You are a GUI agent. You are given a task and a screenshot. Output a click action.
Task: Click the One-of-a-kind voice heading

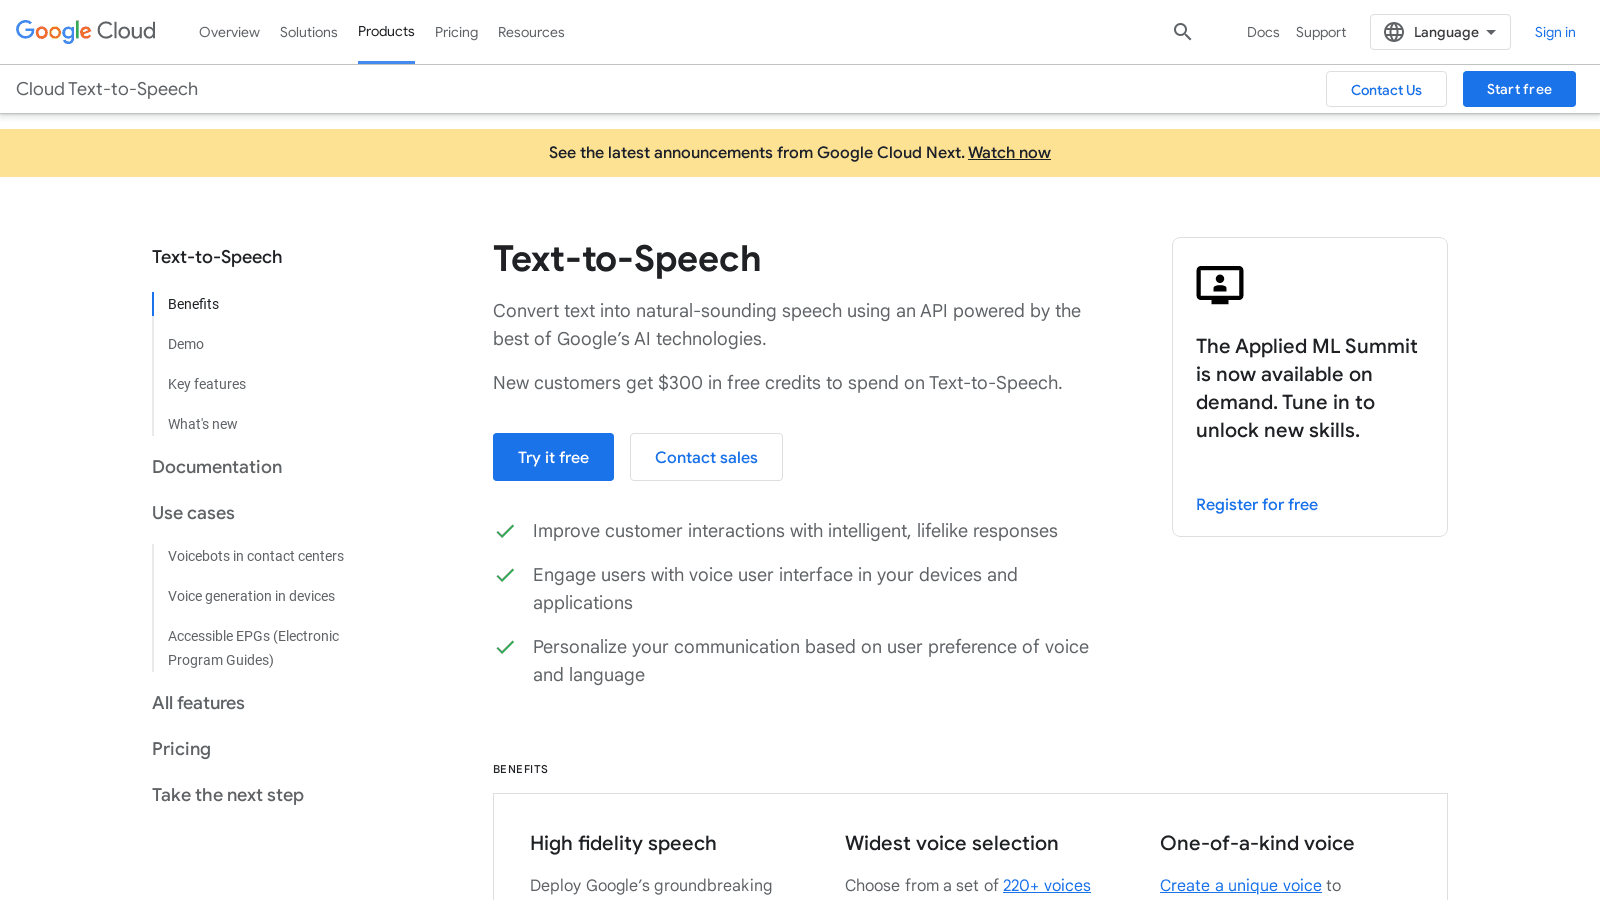click(1257, 843)
